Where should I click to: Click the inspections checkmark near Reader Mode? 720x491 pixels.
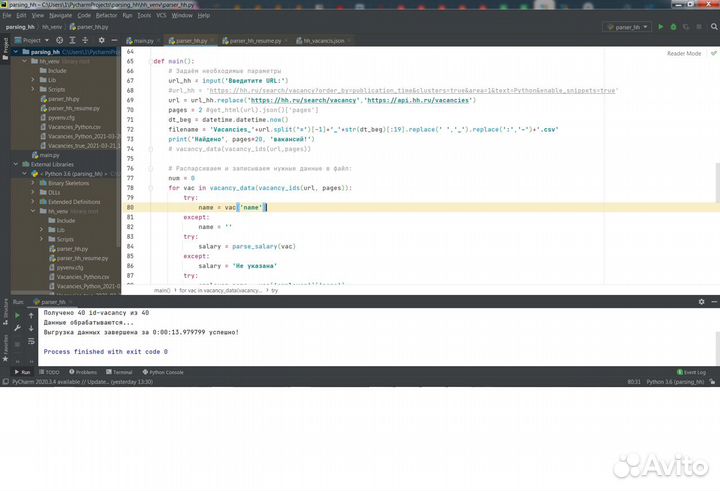click(714, 53)
